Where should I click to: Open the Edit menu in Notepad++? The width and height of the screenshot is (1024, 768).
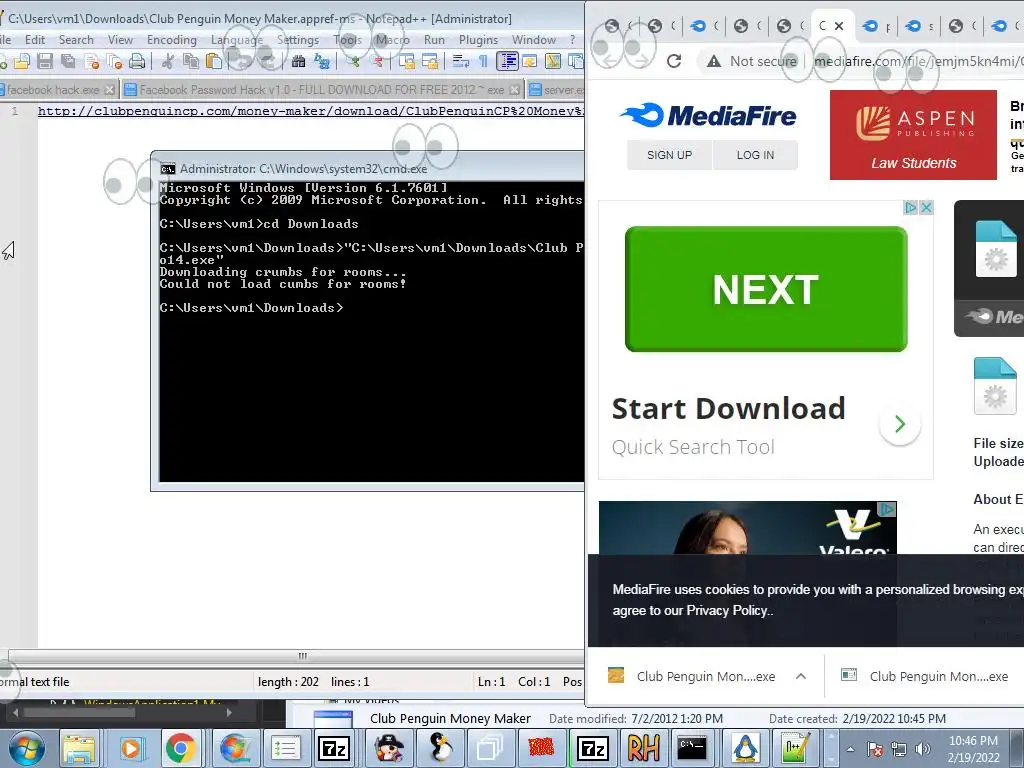(x=35, y=40)
